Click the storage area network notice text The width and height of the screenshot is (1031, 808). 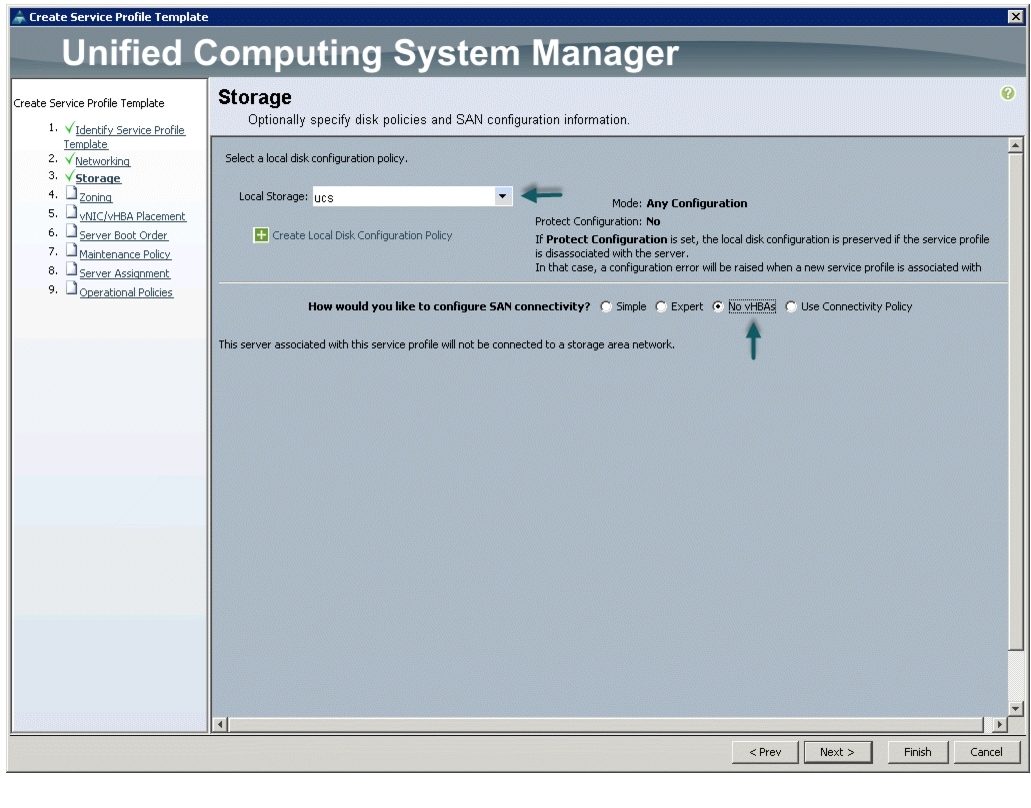click(x=446, y=345)
